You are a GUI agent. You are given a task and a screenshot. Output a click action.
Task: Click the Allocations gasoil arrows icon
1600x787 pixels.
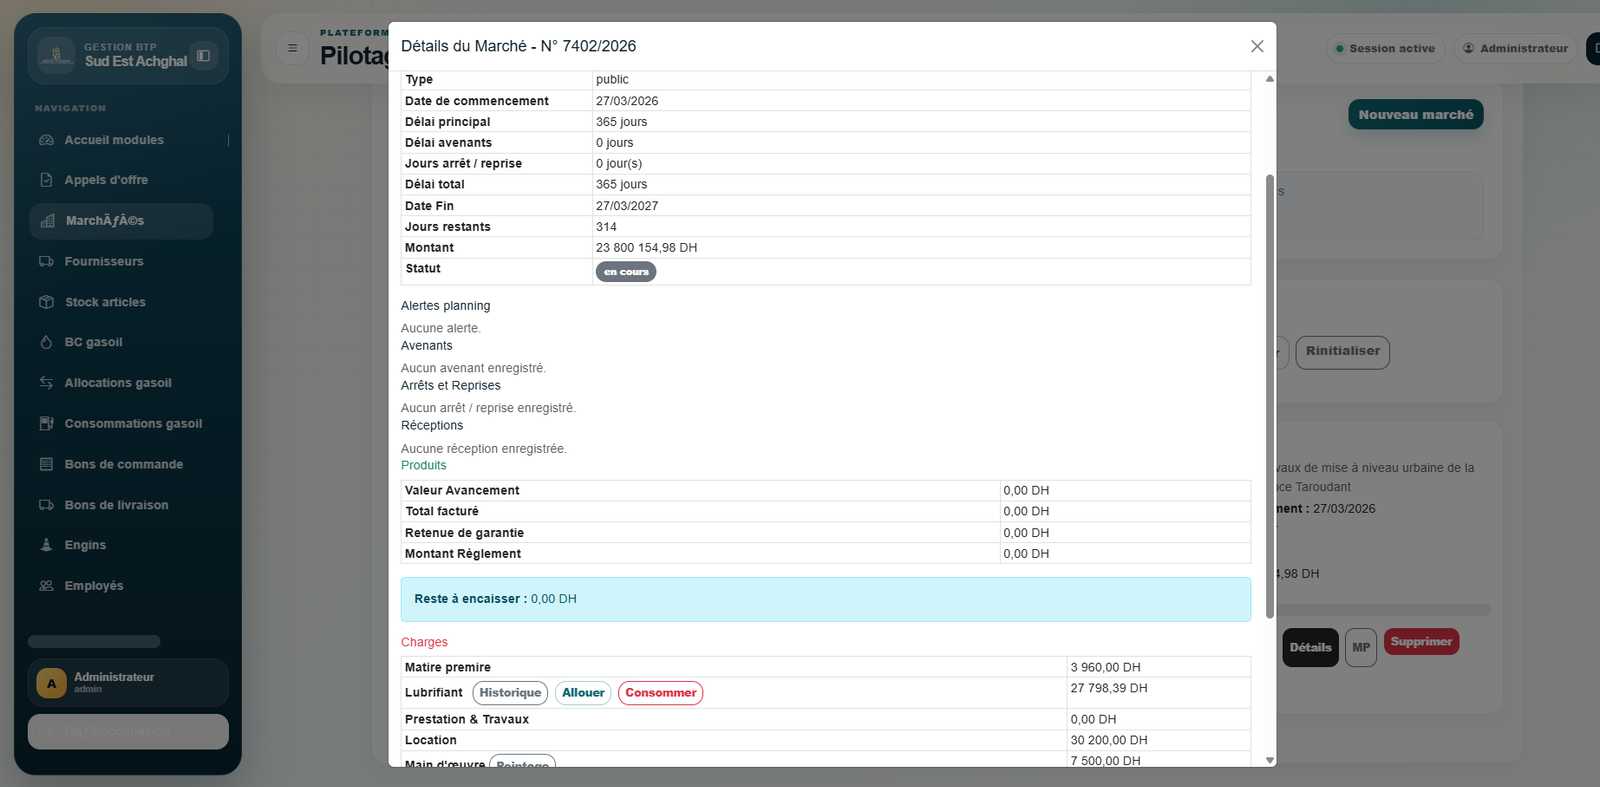(46, 383)
